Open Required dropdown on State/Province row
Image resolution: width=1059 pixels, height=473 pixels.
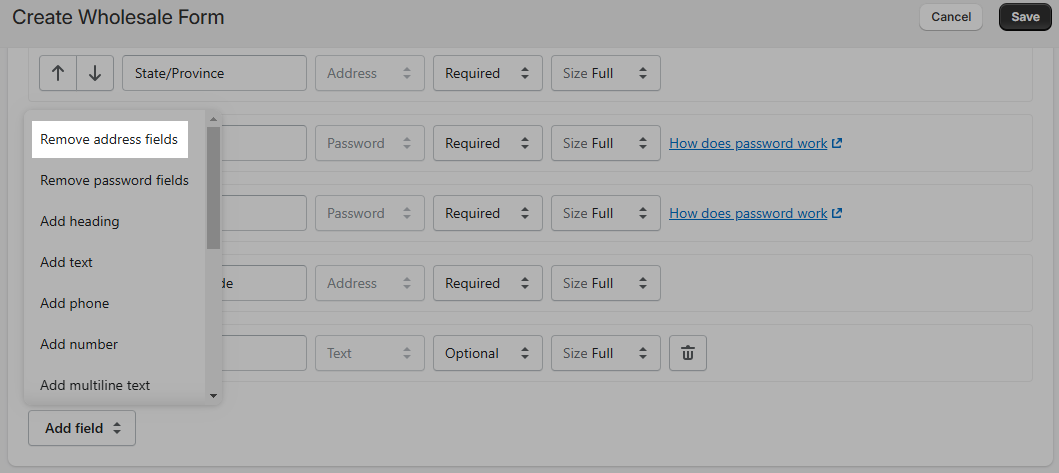(488, 73)
